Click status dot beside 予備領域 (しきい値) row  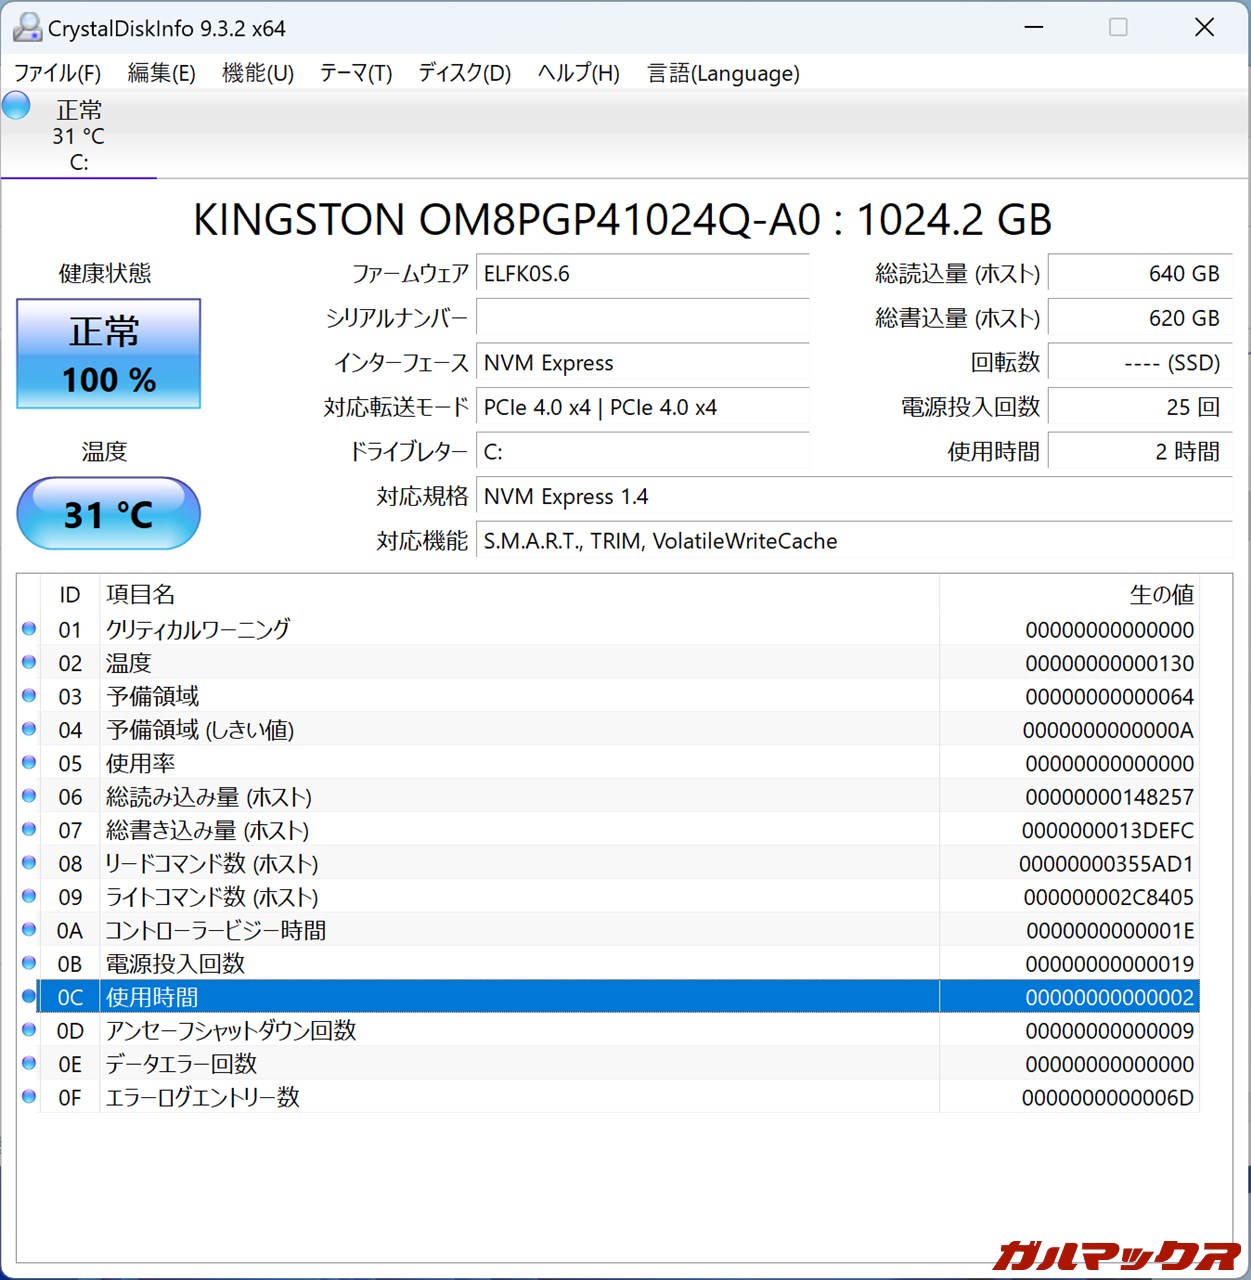coord(29,729)
